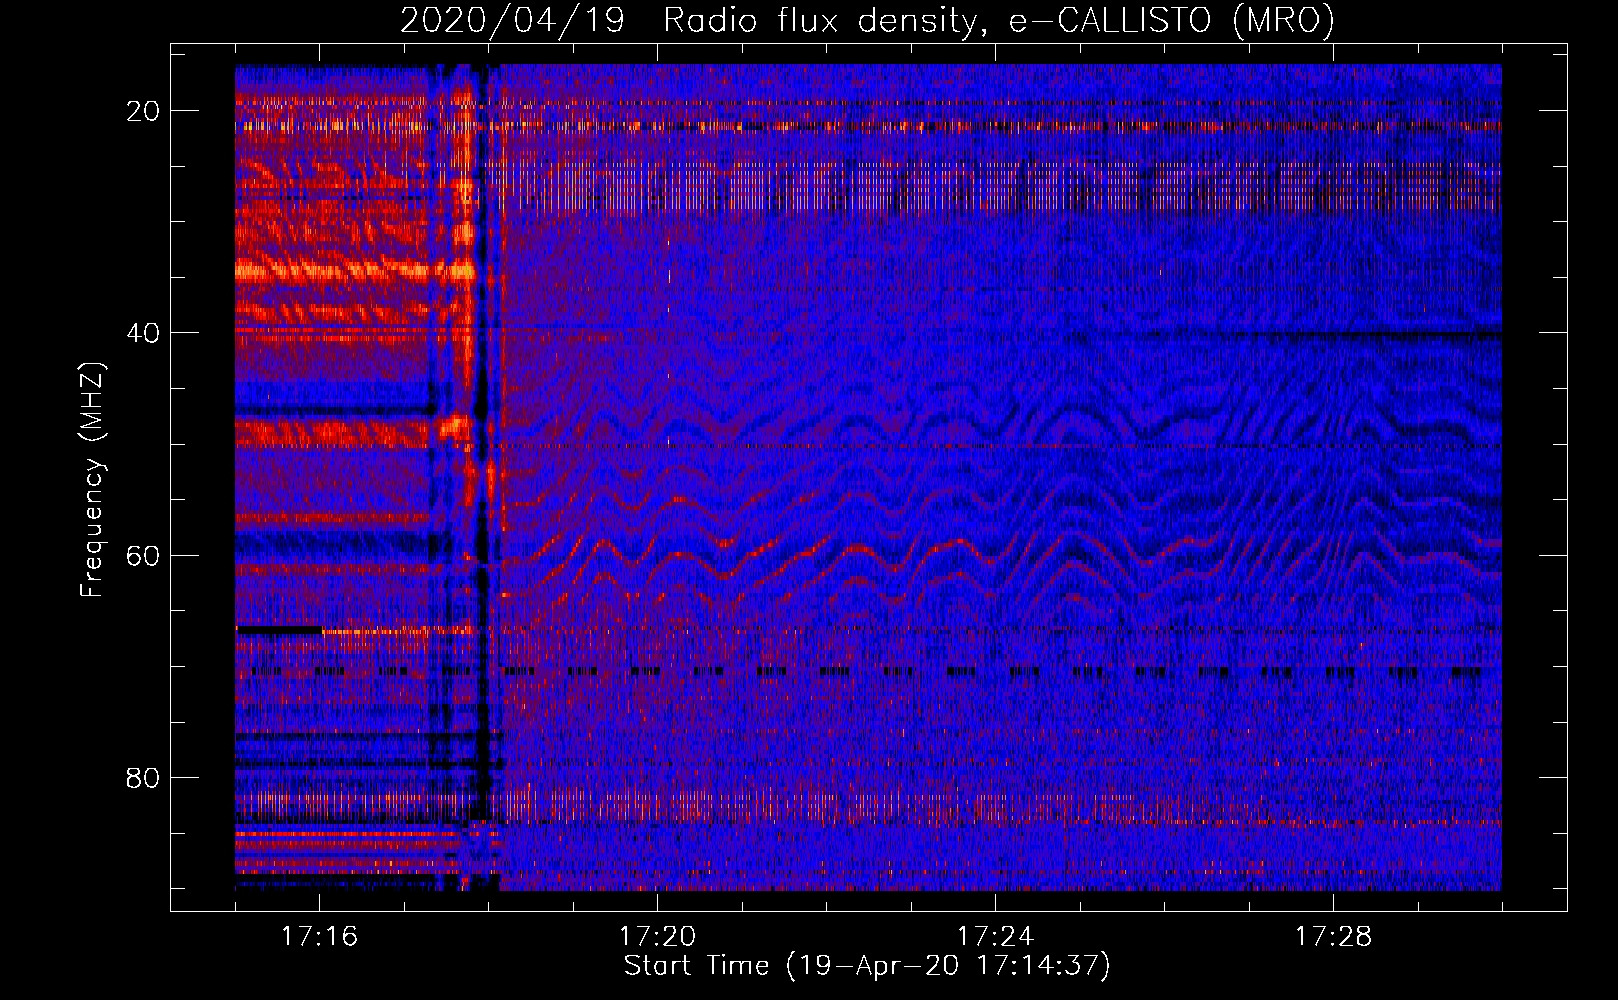
Task: Click the 'Start Time (19-Apr-20 17:14:37)' label
Action: point(867,966)
